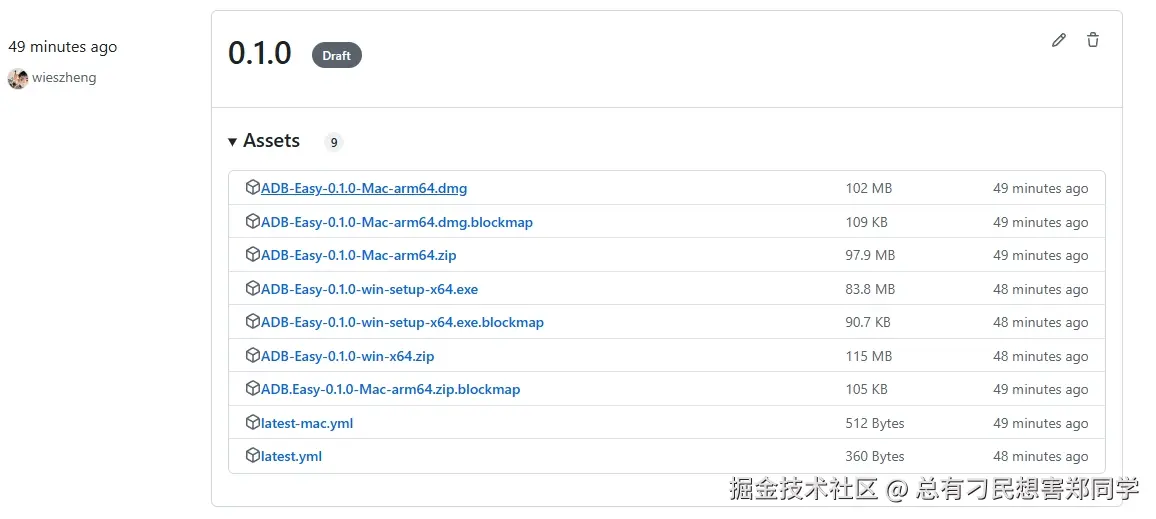Image resolution: width=1156 pixels, height=519 pixels.
Task: Click package icon beside win-setup-x64.exe.blockmap
Action: click(x=253, y=321)
